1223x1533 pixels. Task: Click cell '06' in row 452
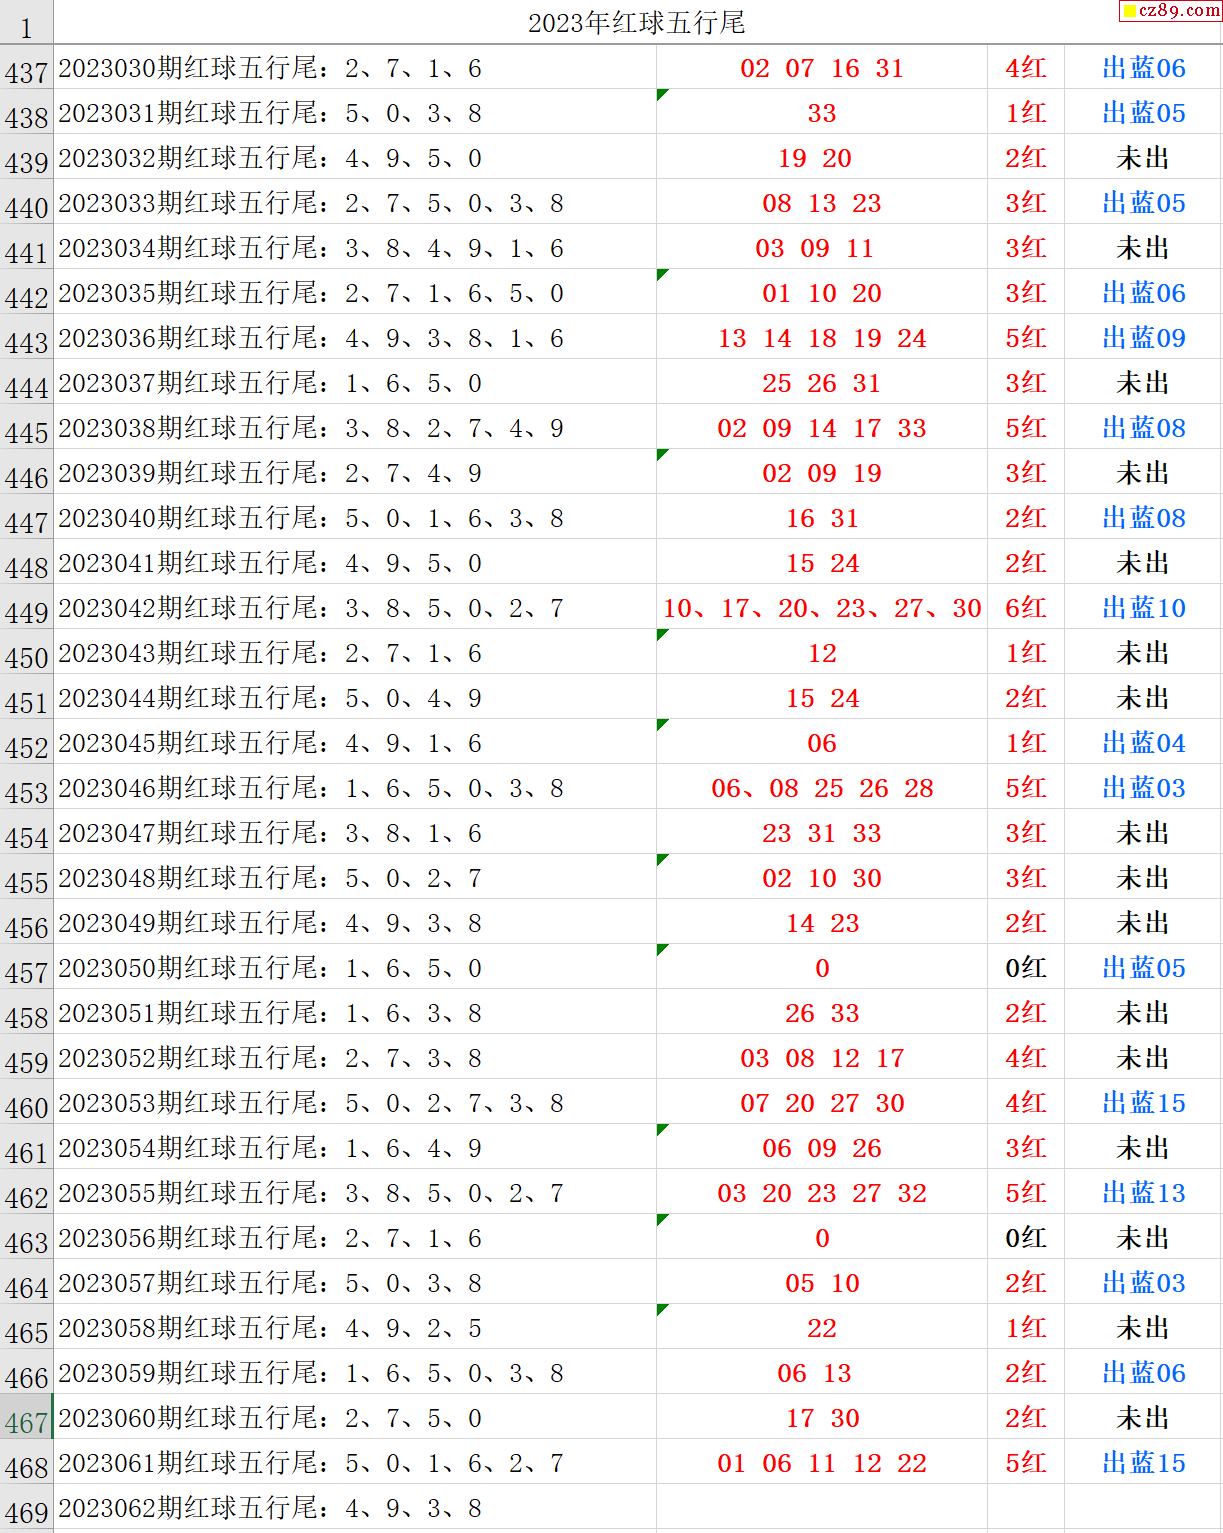tap(822, 743)
